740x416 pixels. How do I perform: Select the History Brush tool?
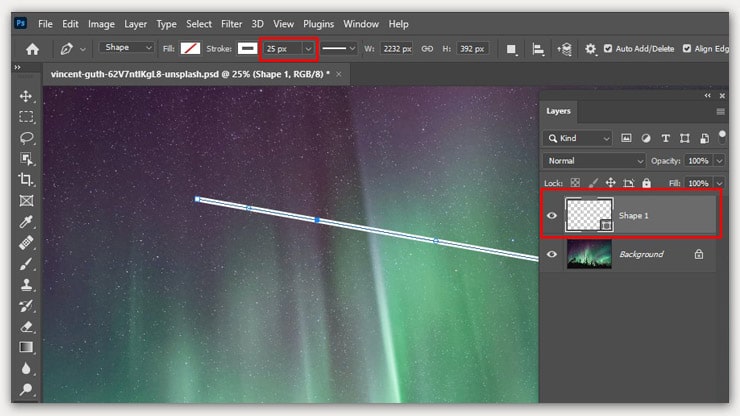pyautogui.click(x=26, y=306)
